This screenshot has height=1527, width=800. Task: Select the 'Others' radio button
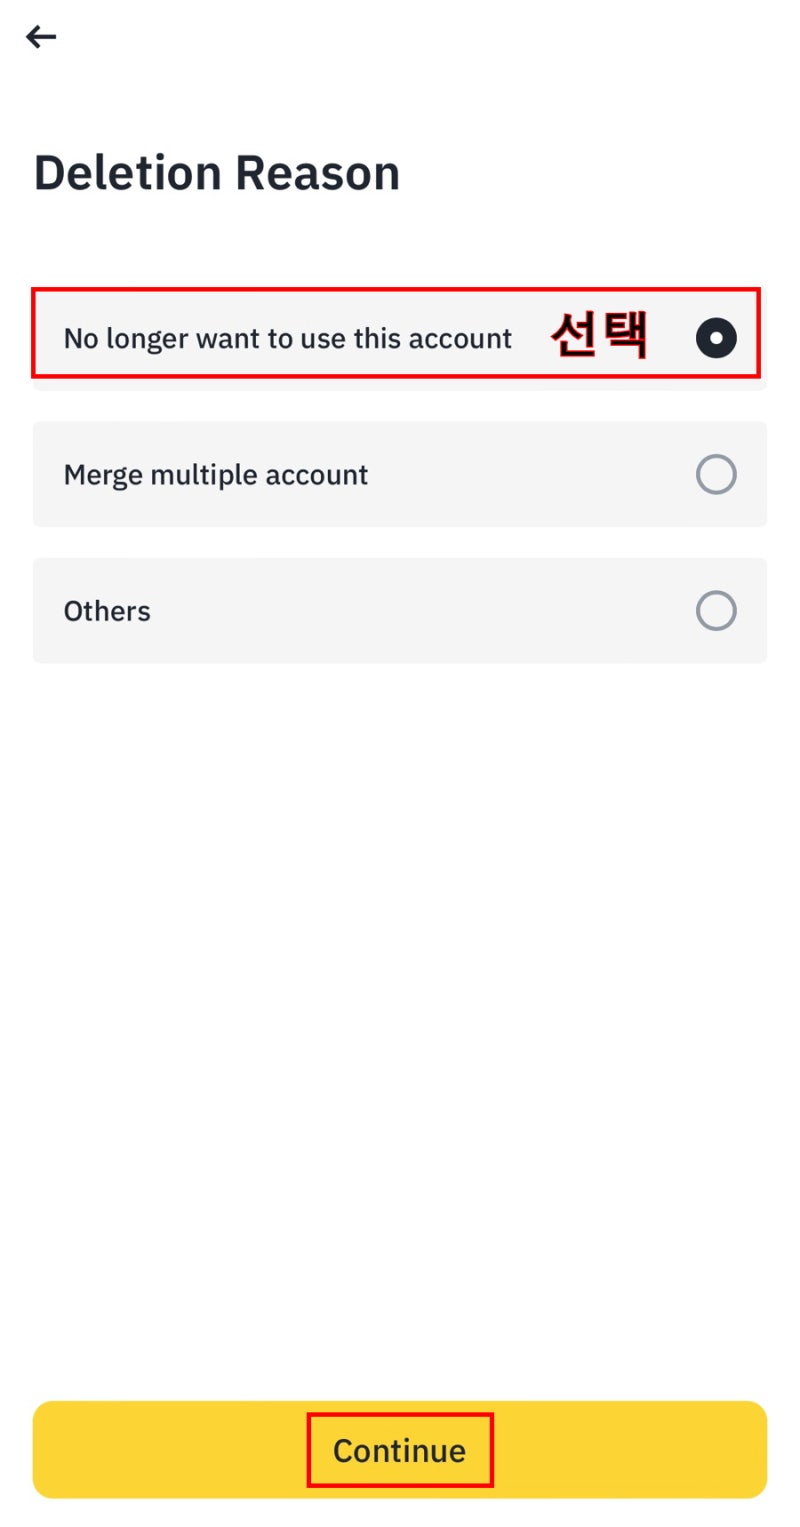[x=716, y=611]
